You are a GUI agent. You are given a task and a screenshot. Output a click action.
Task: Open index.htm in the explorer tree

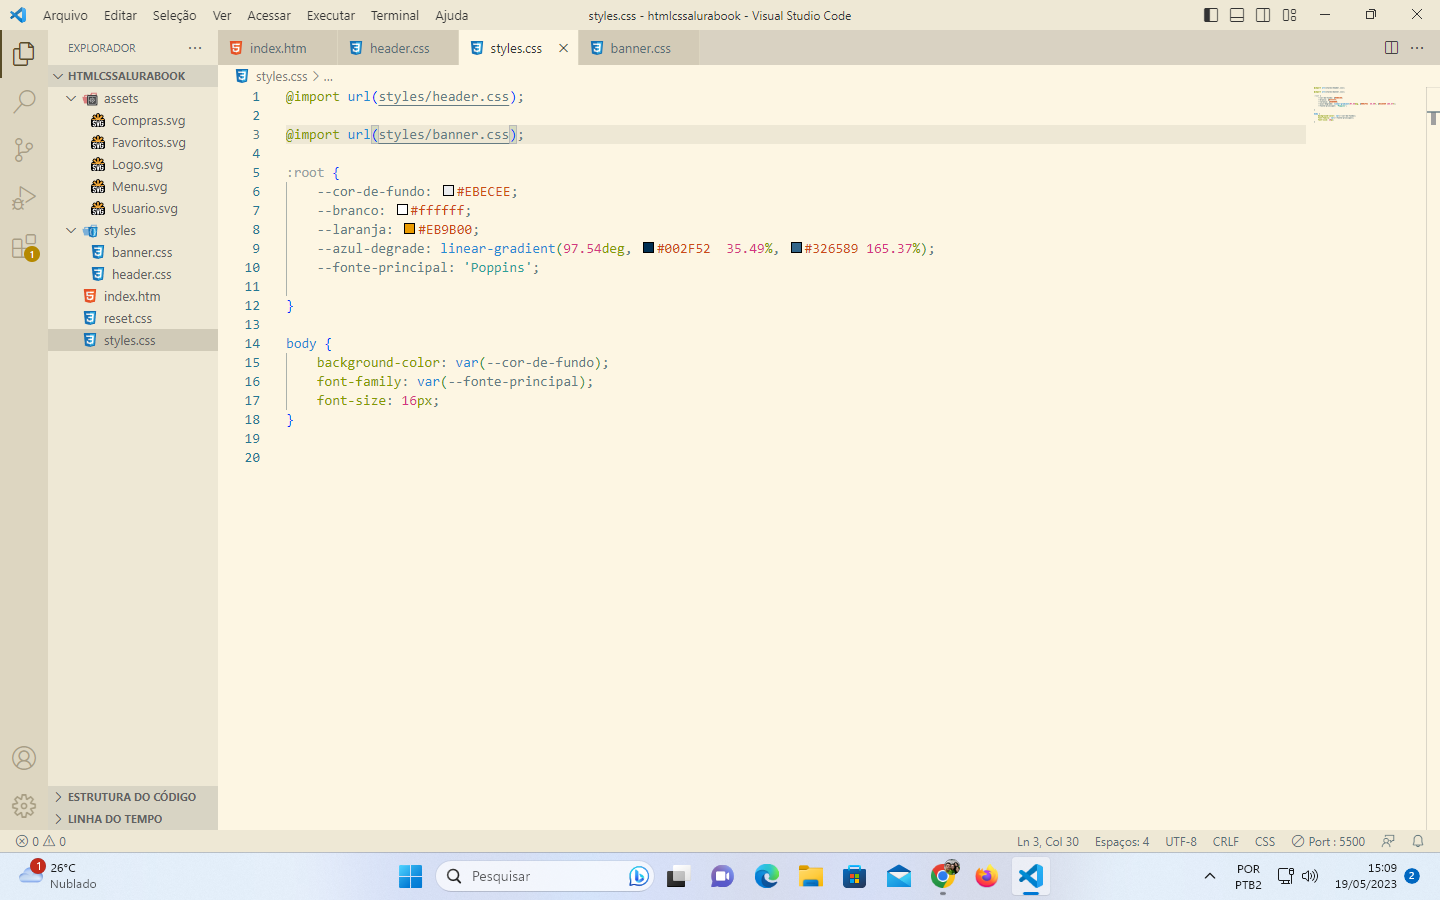tap(133, 296)
